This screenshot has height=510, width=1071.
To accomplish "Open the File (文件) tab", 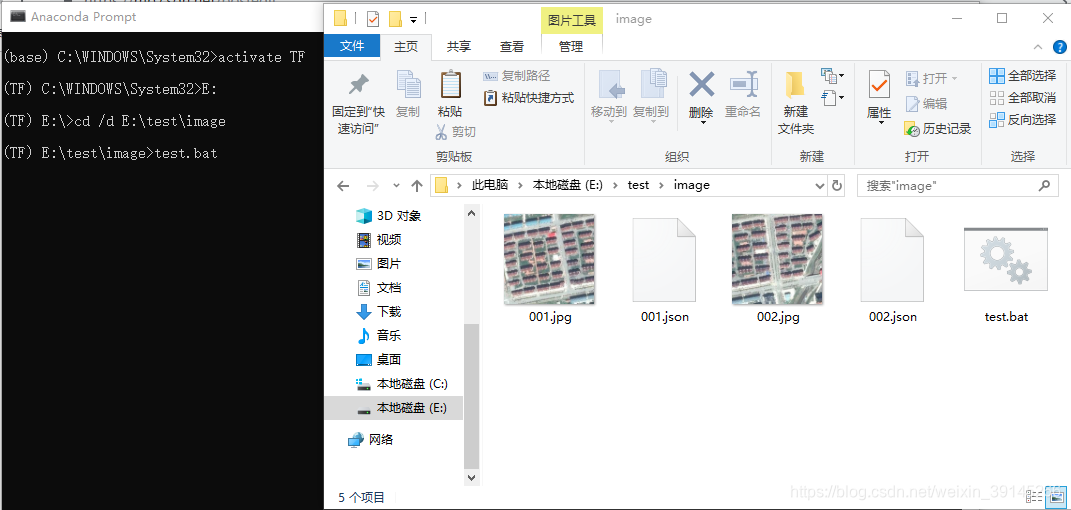I will [x=352, y=46].
